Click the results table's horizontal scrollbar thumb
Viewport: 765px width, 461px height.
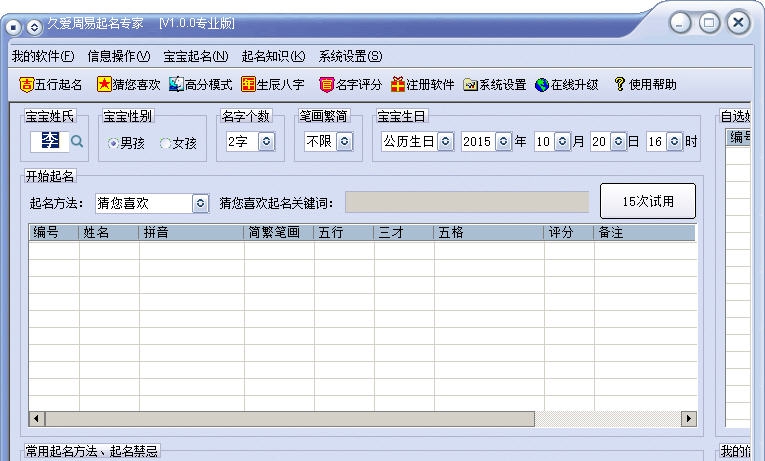tap(290, 419)
